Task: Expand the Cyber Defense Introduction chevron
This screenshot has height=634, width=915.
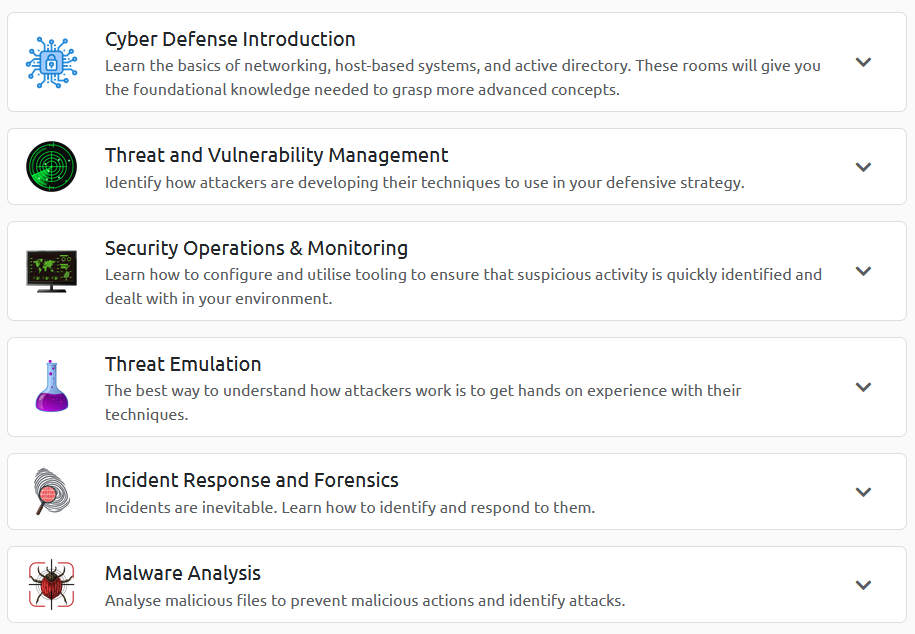Action: point(864,62)
